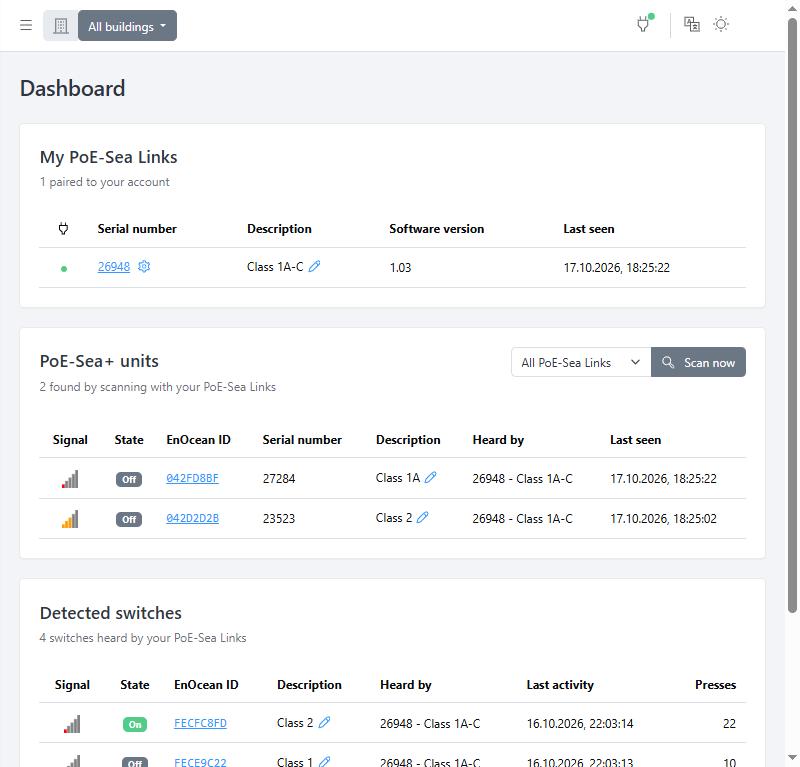Click signal strength icon for 042FD8BF
Viewport: 800px width, 767px height.
pos(70,479)
